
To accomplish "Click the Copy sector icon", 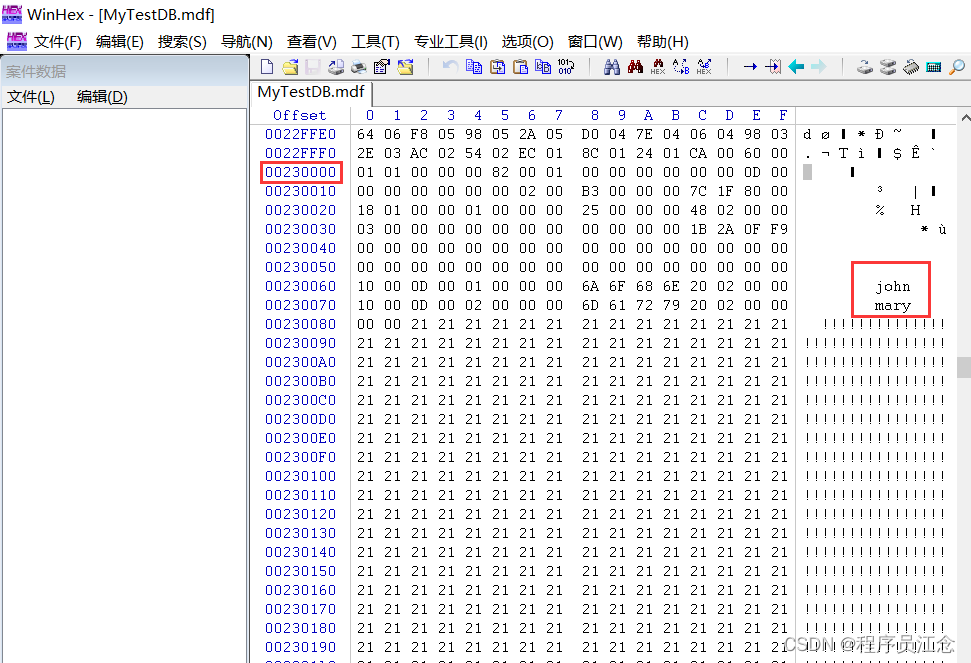I will 474,66.
